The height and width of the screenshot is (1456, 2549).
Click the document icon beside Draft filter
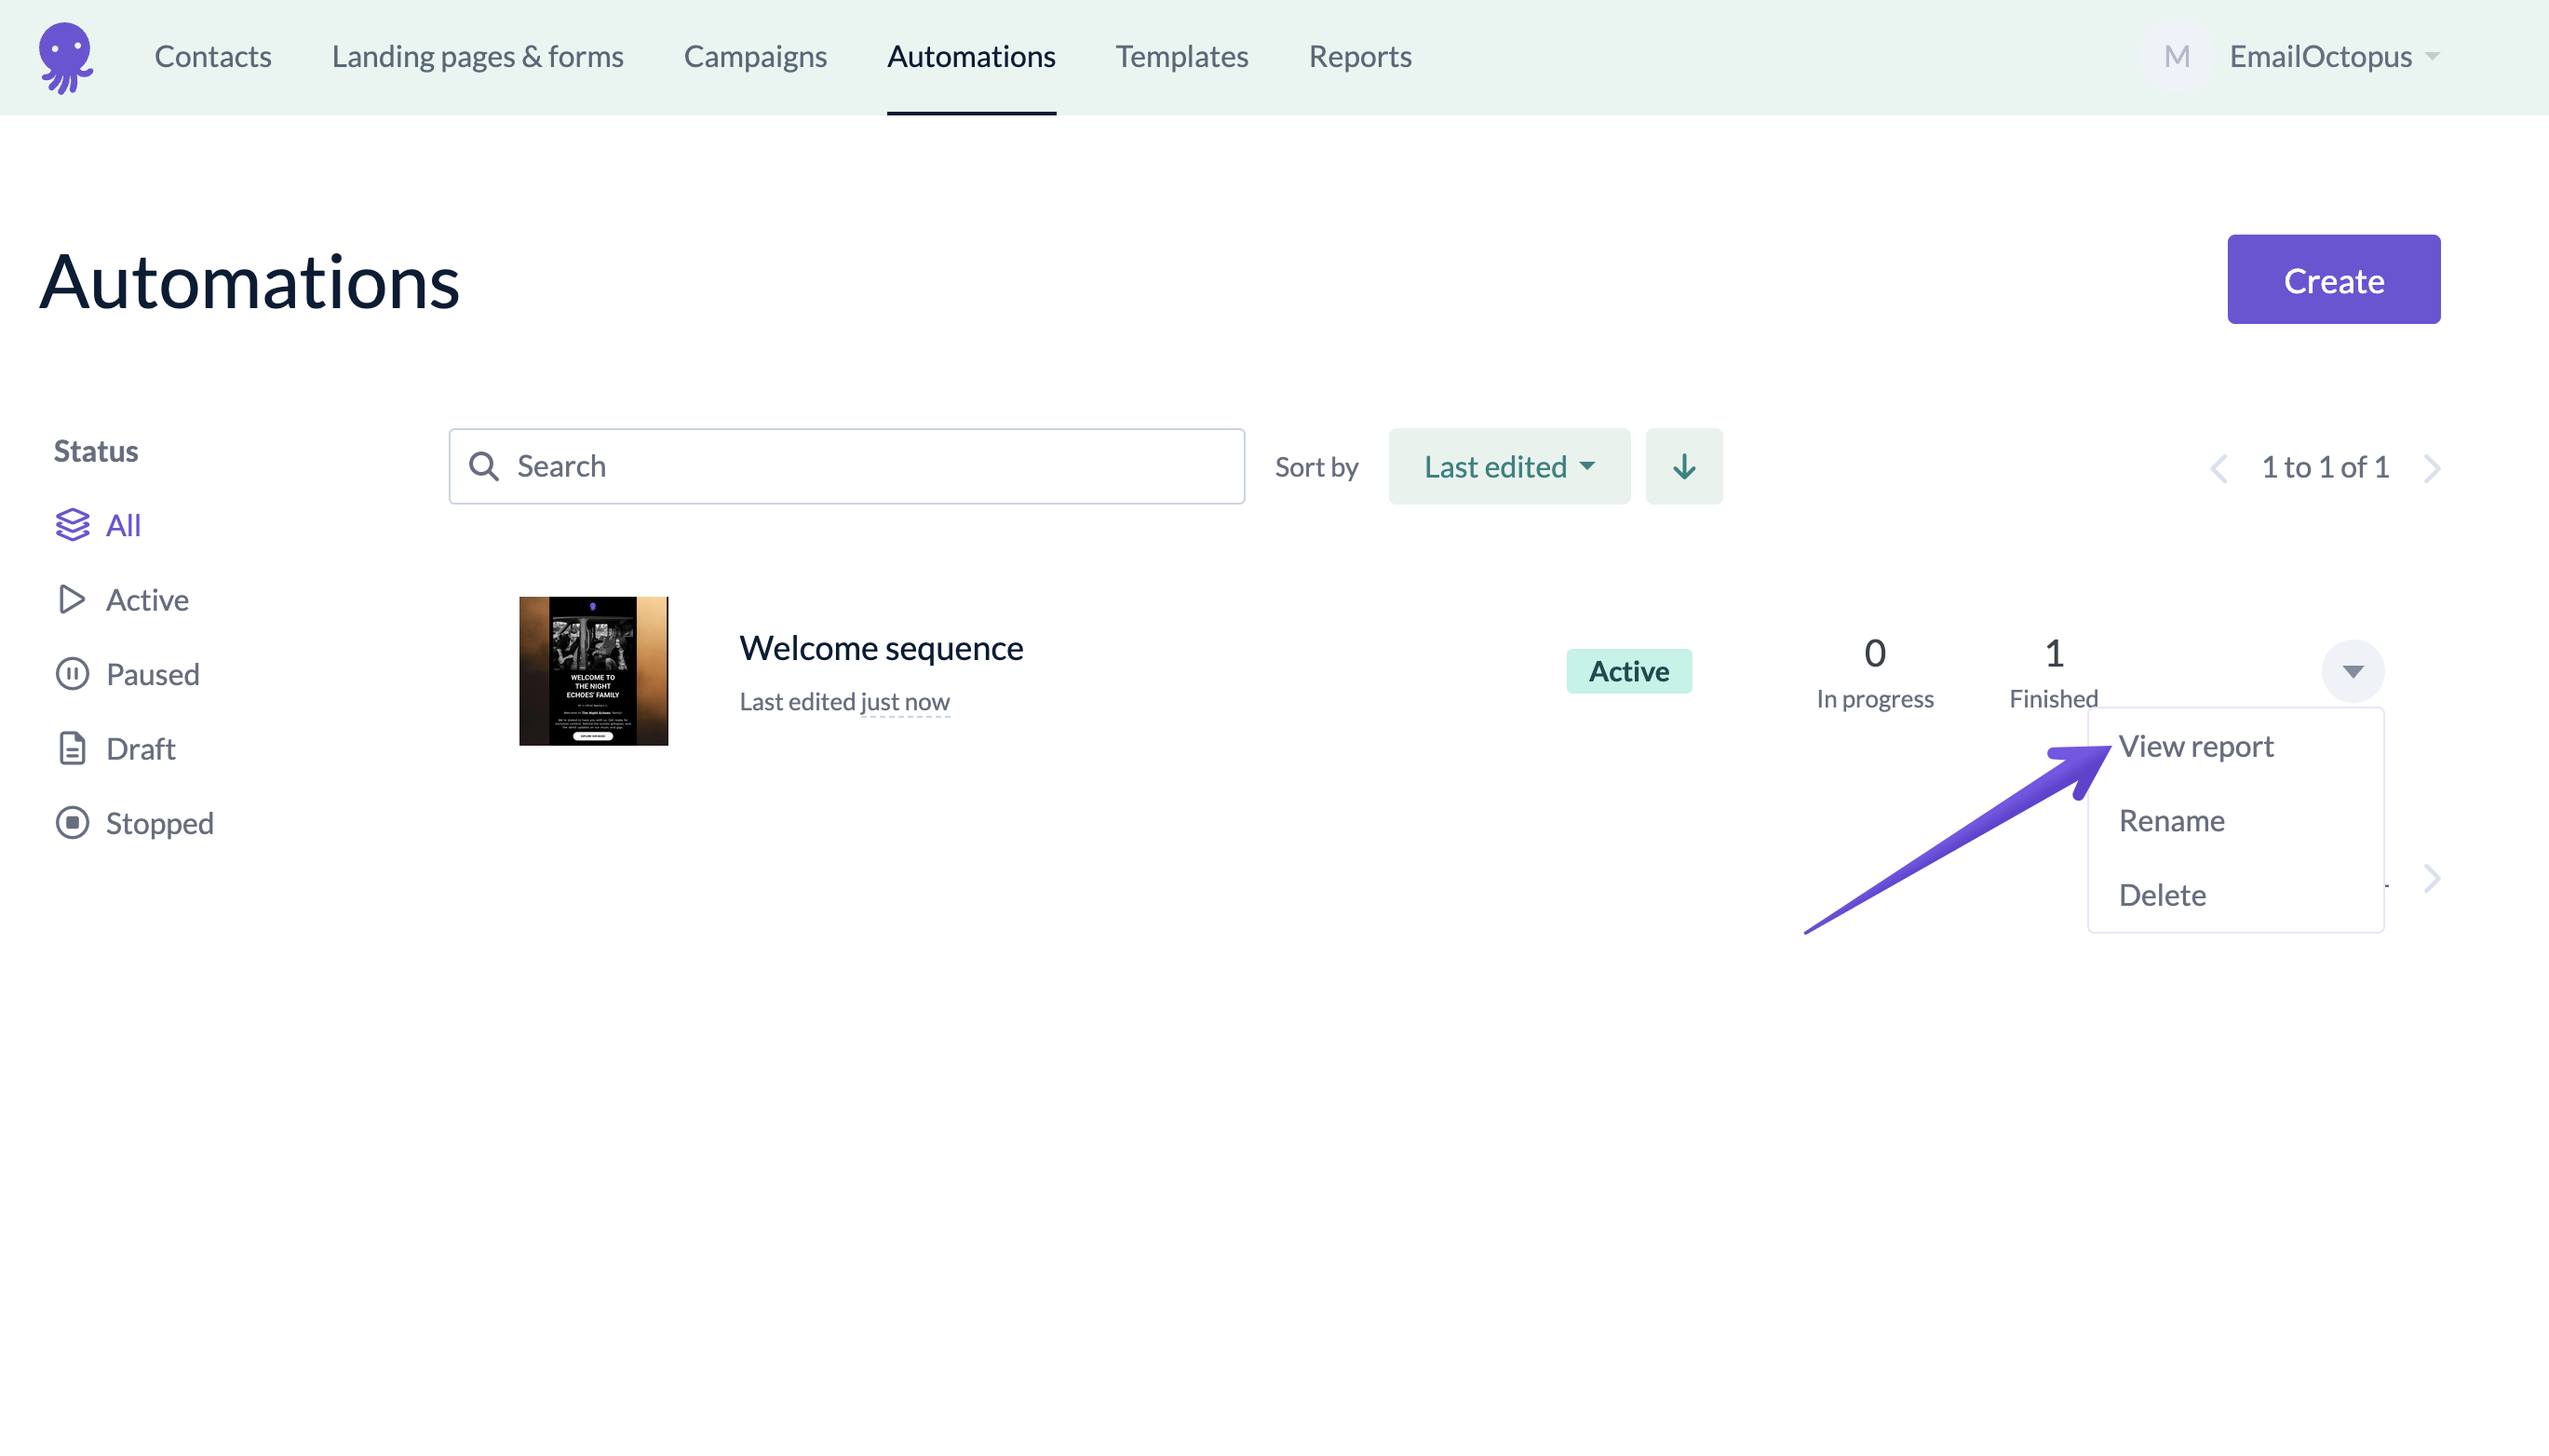72,748
